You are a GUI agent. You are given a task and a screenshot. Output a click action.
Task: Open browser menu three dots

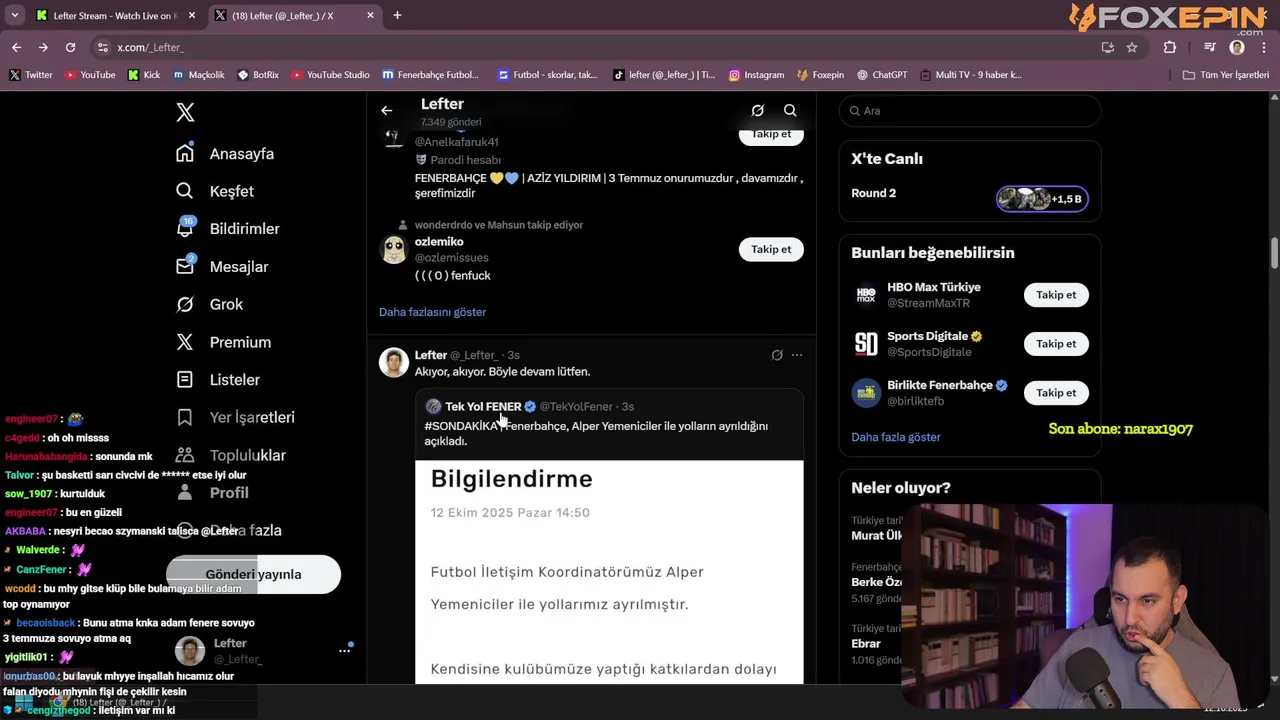1263,47
